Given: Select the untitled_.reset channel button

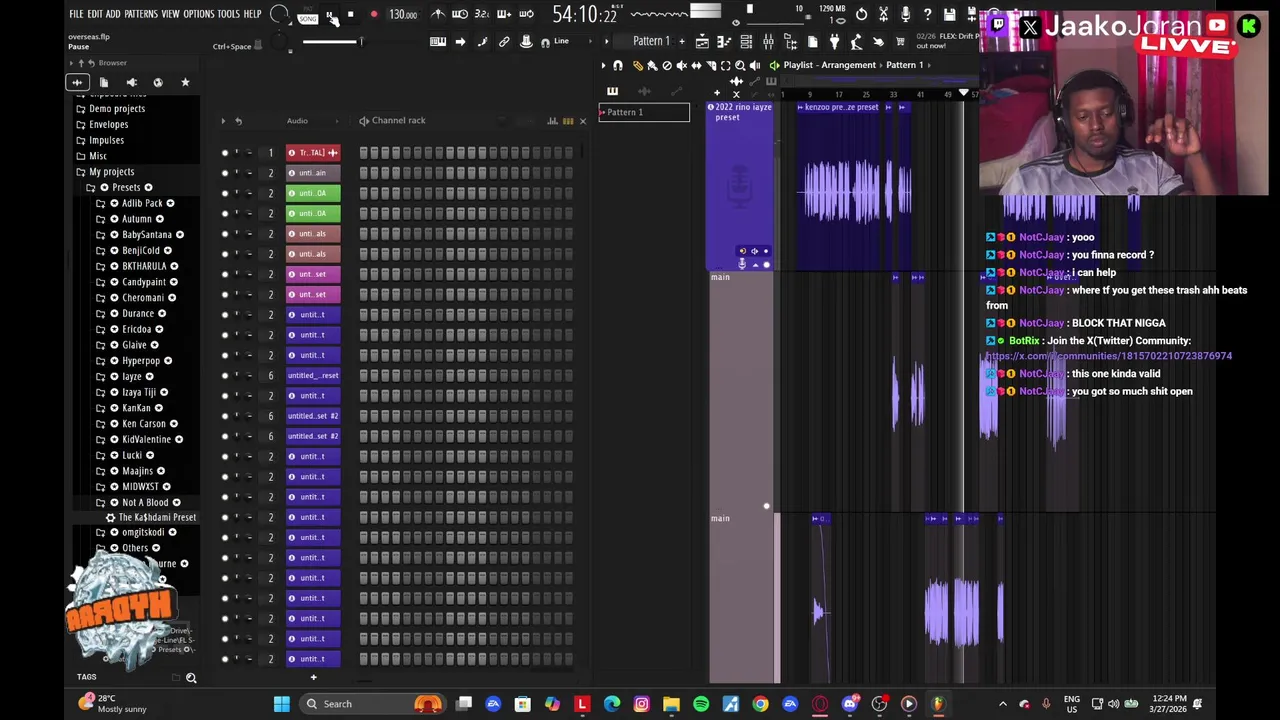Looking at the screenshot, I should click(313, 375).
